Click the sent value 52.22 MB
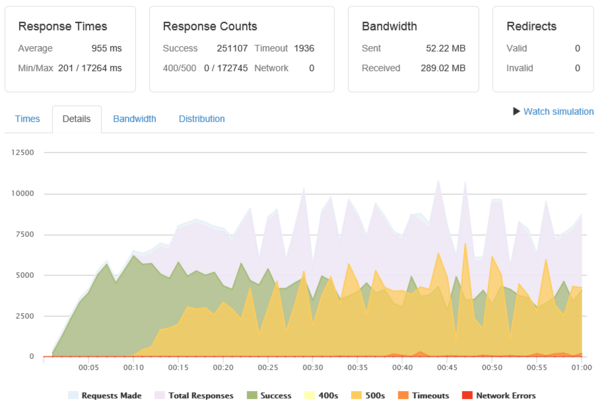 [x=446, y=48]
